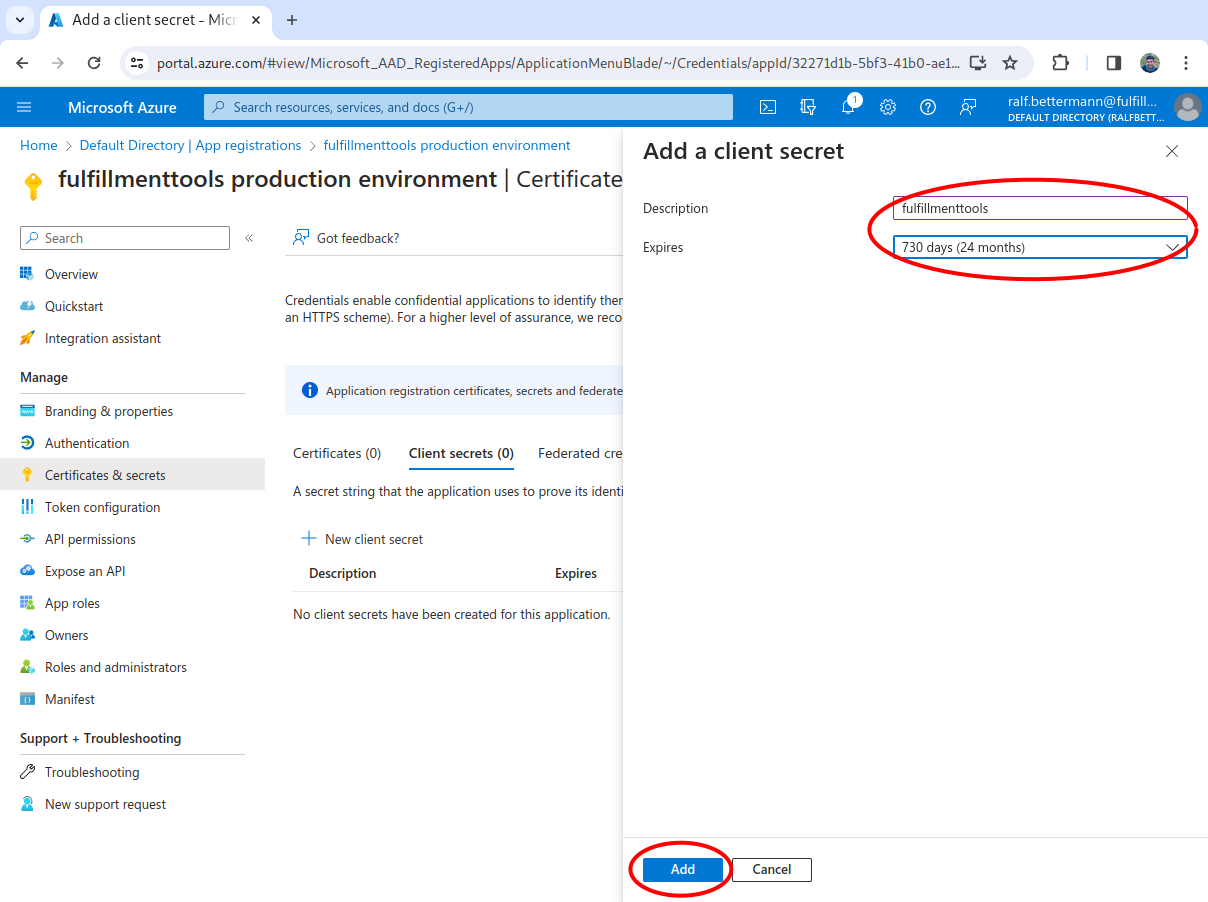Open the Expires dropdown showing 730 days
The height and width of the screenshot is (902, 1208).
point(1040,247)
